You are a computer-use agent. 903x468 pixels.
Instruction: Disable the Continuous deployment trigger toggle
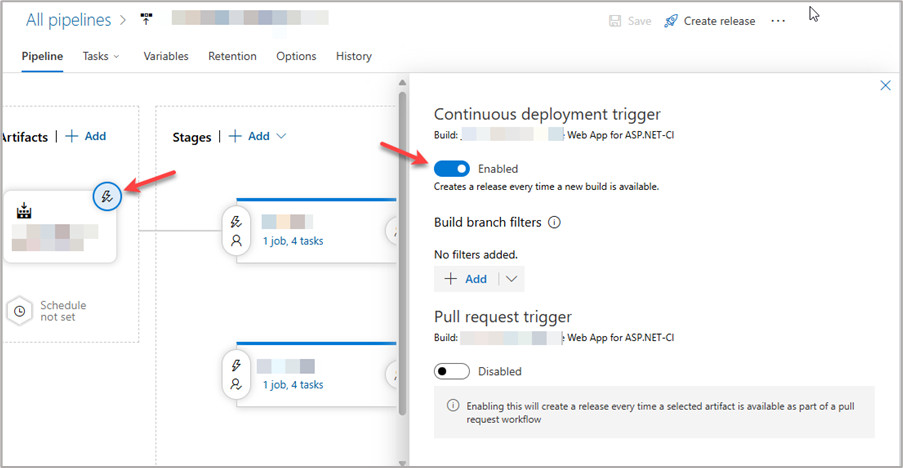click(452, 169)
